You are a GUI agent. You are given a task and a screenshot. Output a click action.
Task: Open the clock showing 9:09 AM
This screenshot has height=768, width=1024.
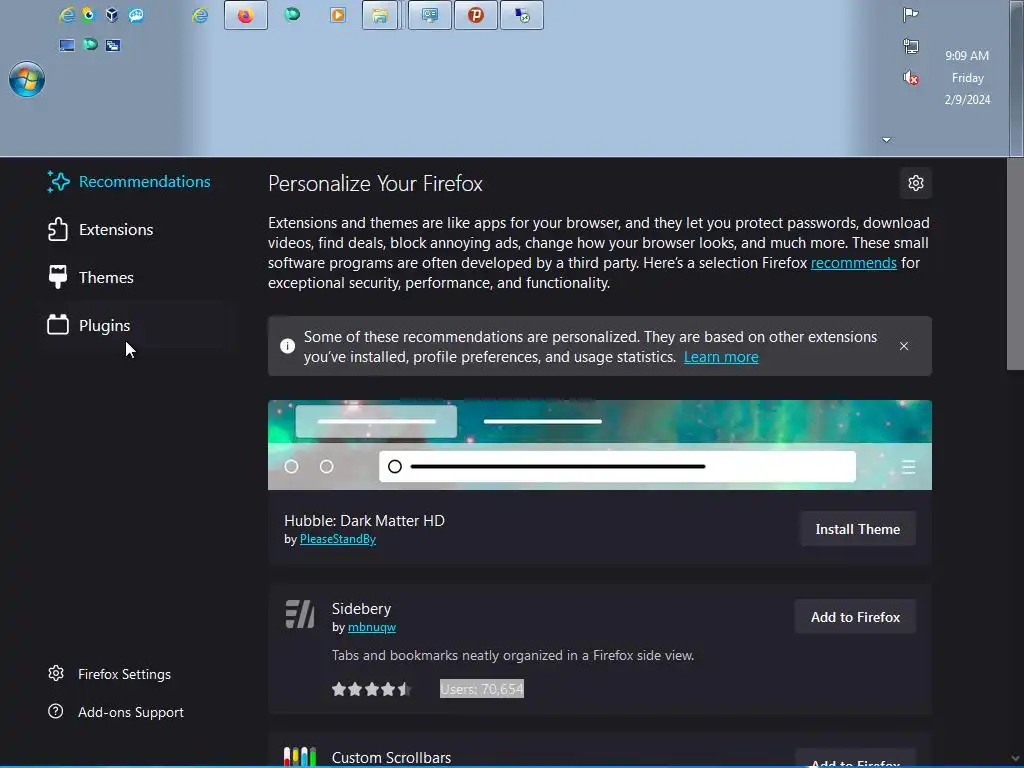click(967, 78)
